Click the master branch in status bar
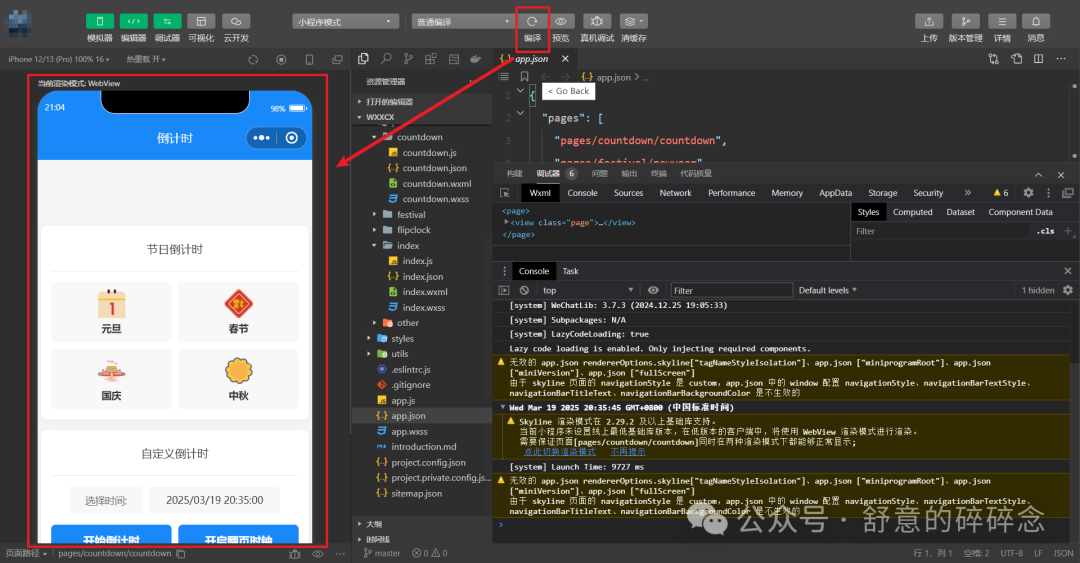1080x563 pixels. [x=382, y=553]
